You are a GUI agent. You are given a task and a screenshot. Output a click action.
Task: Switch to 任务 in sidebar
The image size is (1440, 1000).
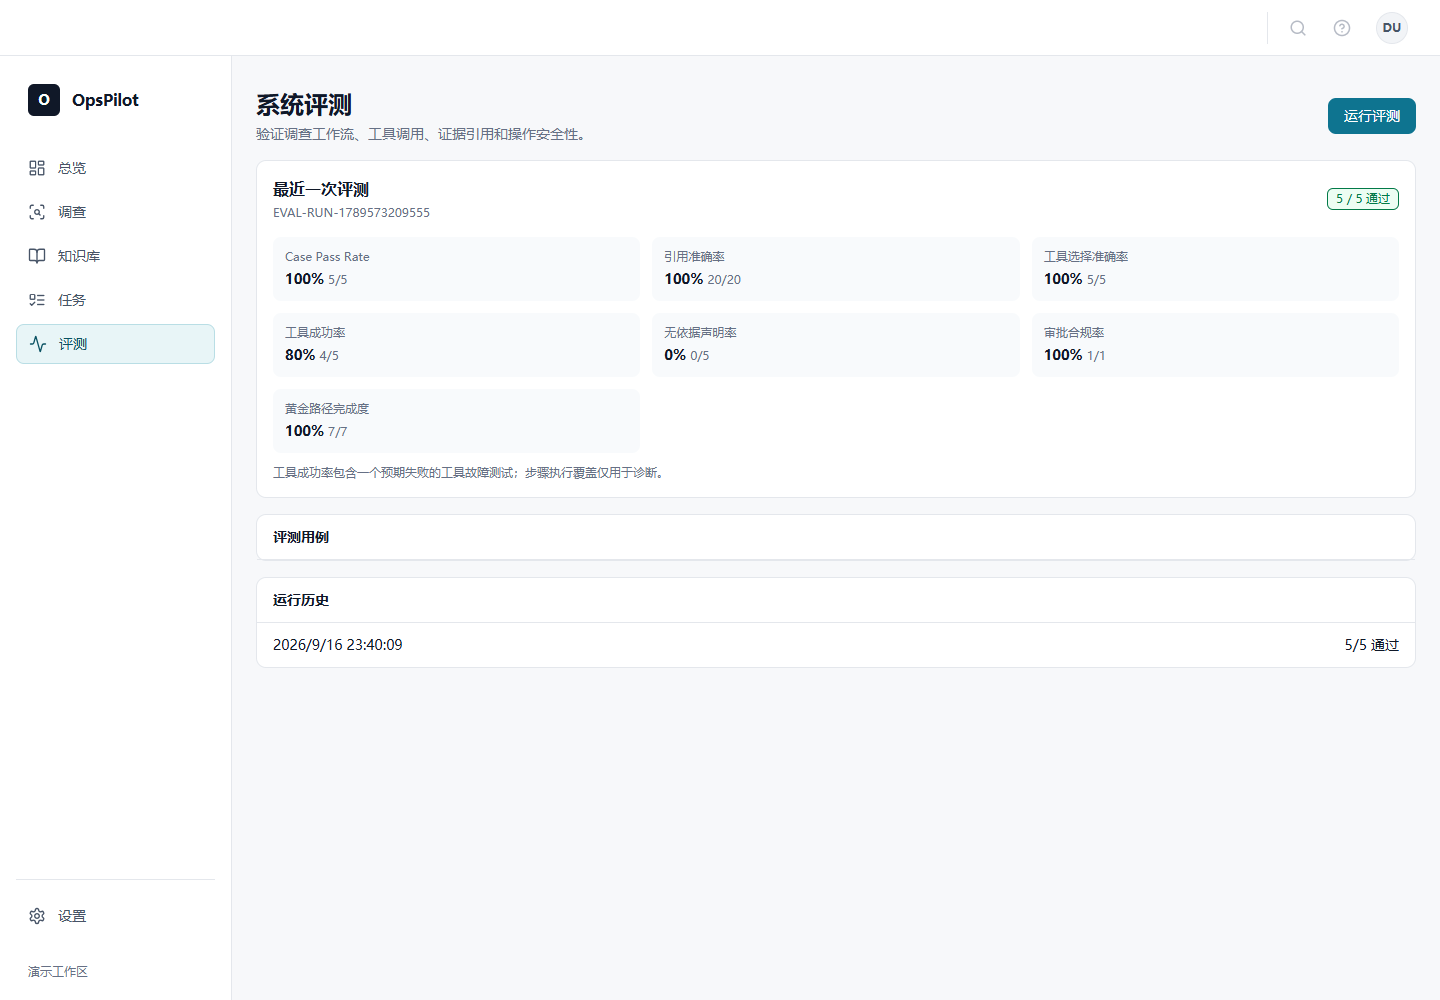coord(115,300)
